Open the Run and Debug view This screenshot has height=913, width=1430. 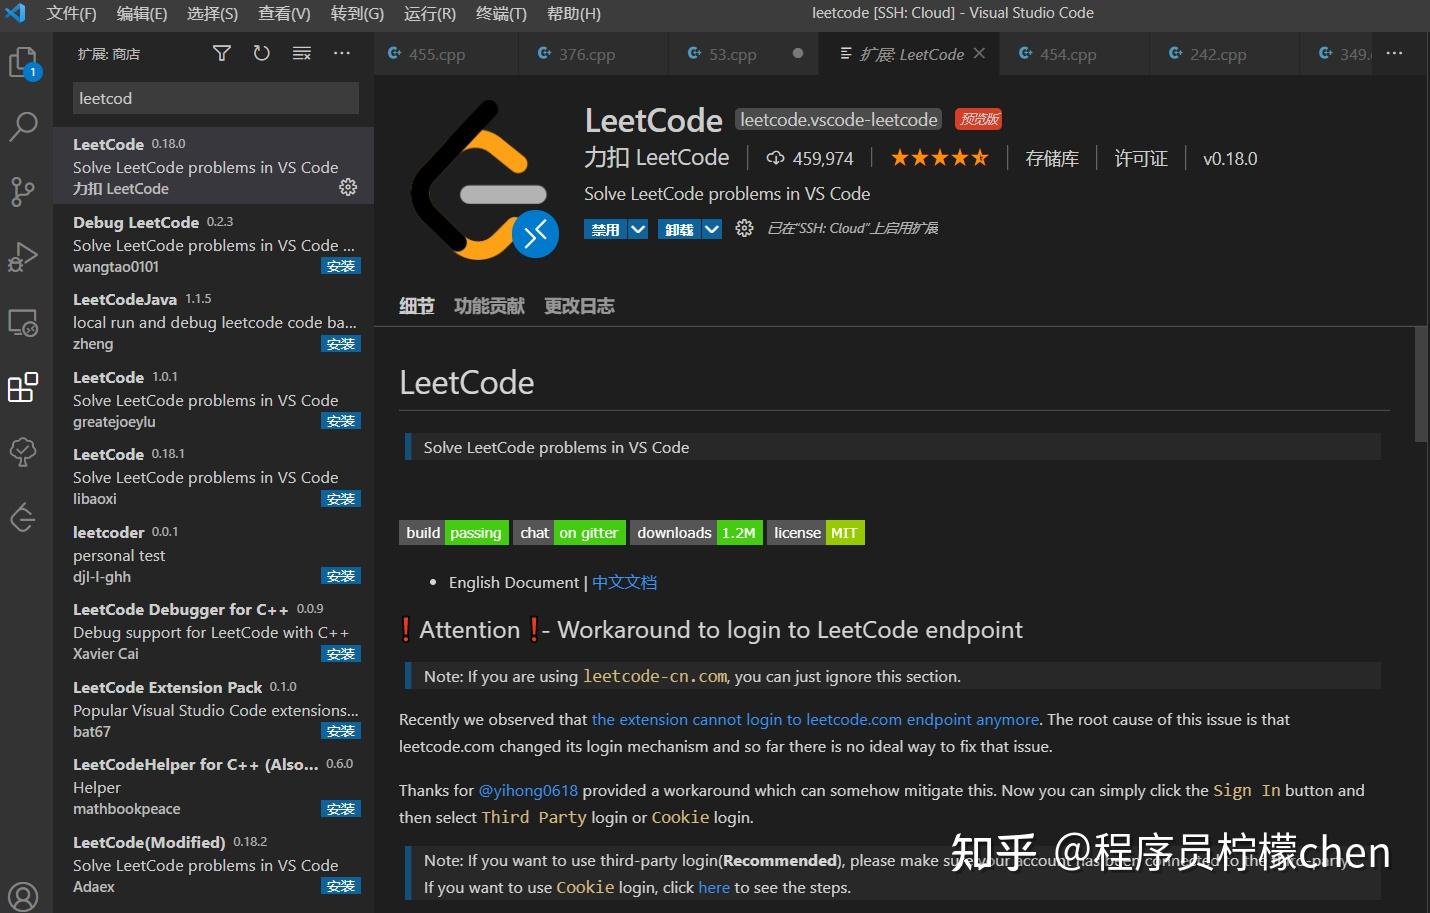coord(24,257)
